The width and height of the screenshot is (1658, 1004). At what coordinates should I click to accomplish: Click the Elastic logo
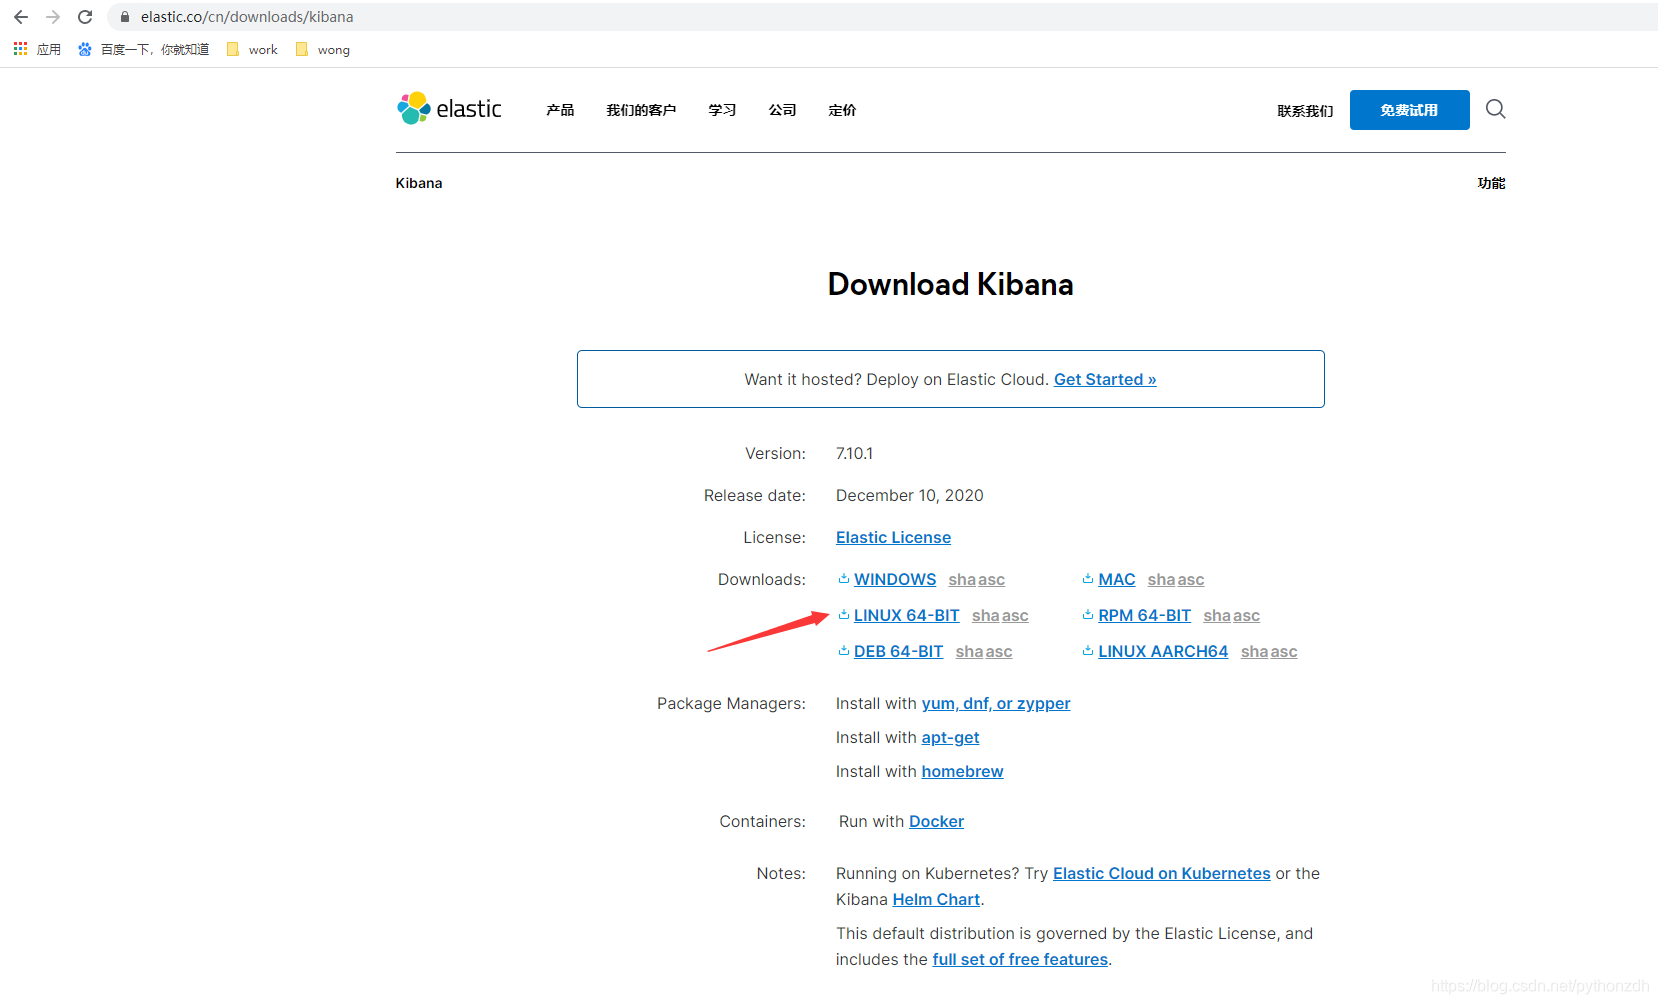pos(449,108)
